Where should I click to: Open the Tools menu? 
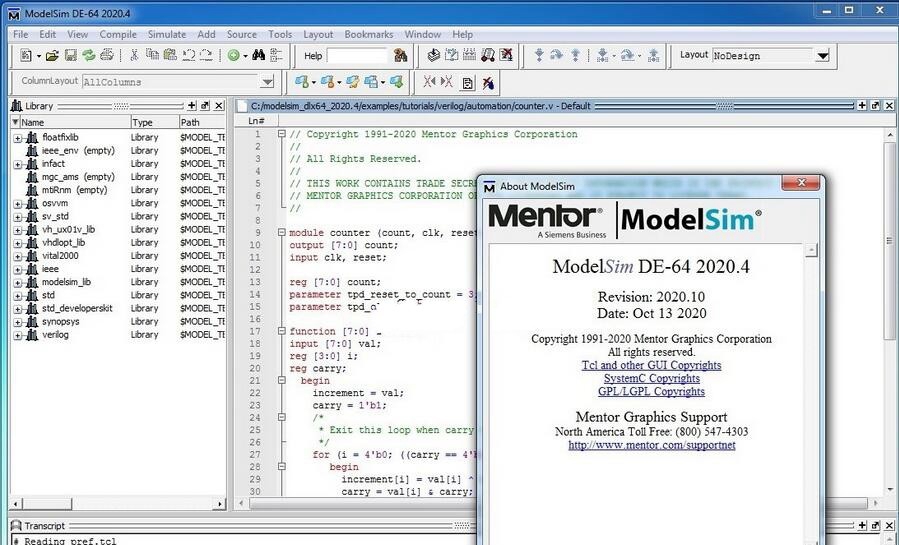pyautogui.click(x=280, y=34)
